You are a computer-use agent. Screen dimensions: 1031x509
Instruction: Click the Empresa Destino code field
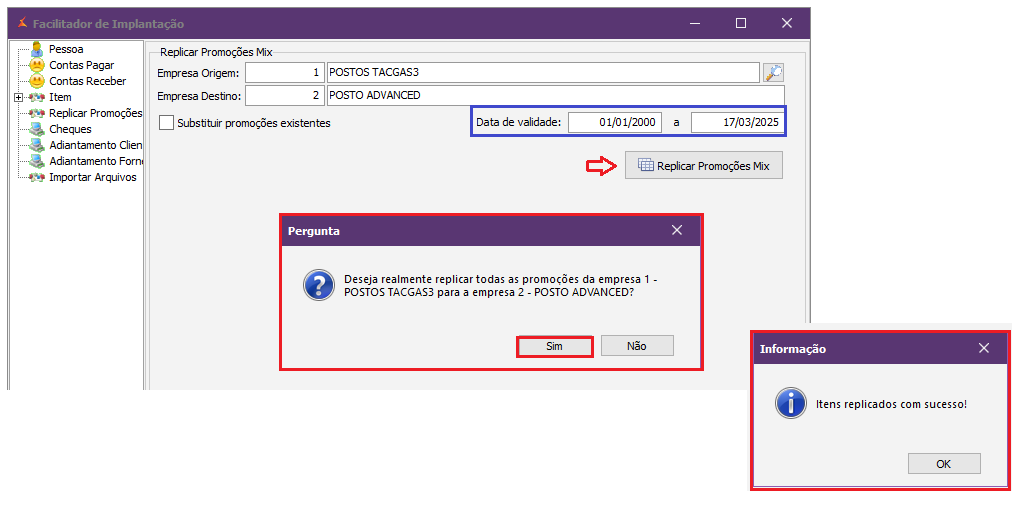click(285, 95)
